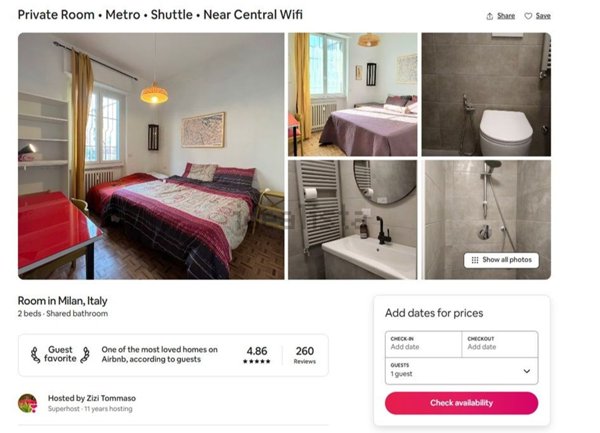Viewport: 600px width, 433px height.
Task: Open the purple-bed bedroom photo
Action: 352,94
